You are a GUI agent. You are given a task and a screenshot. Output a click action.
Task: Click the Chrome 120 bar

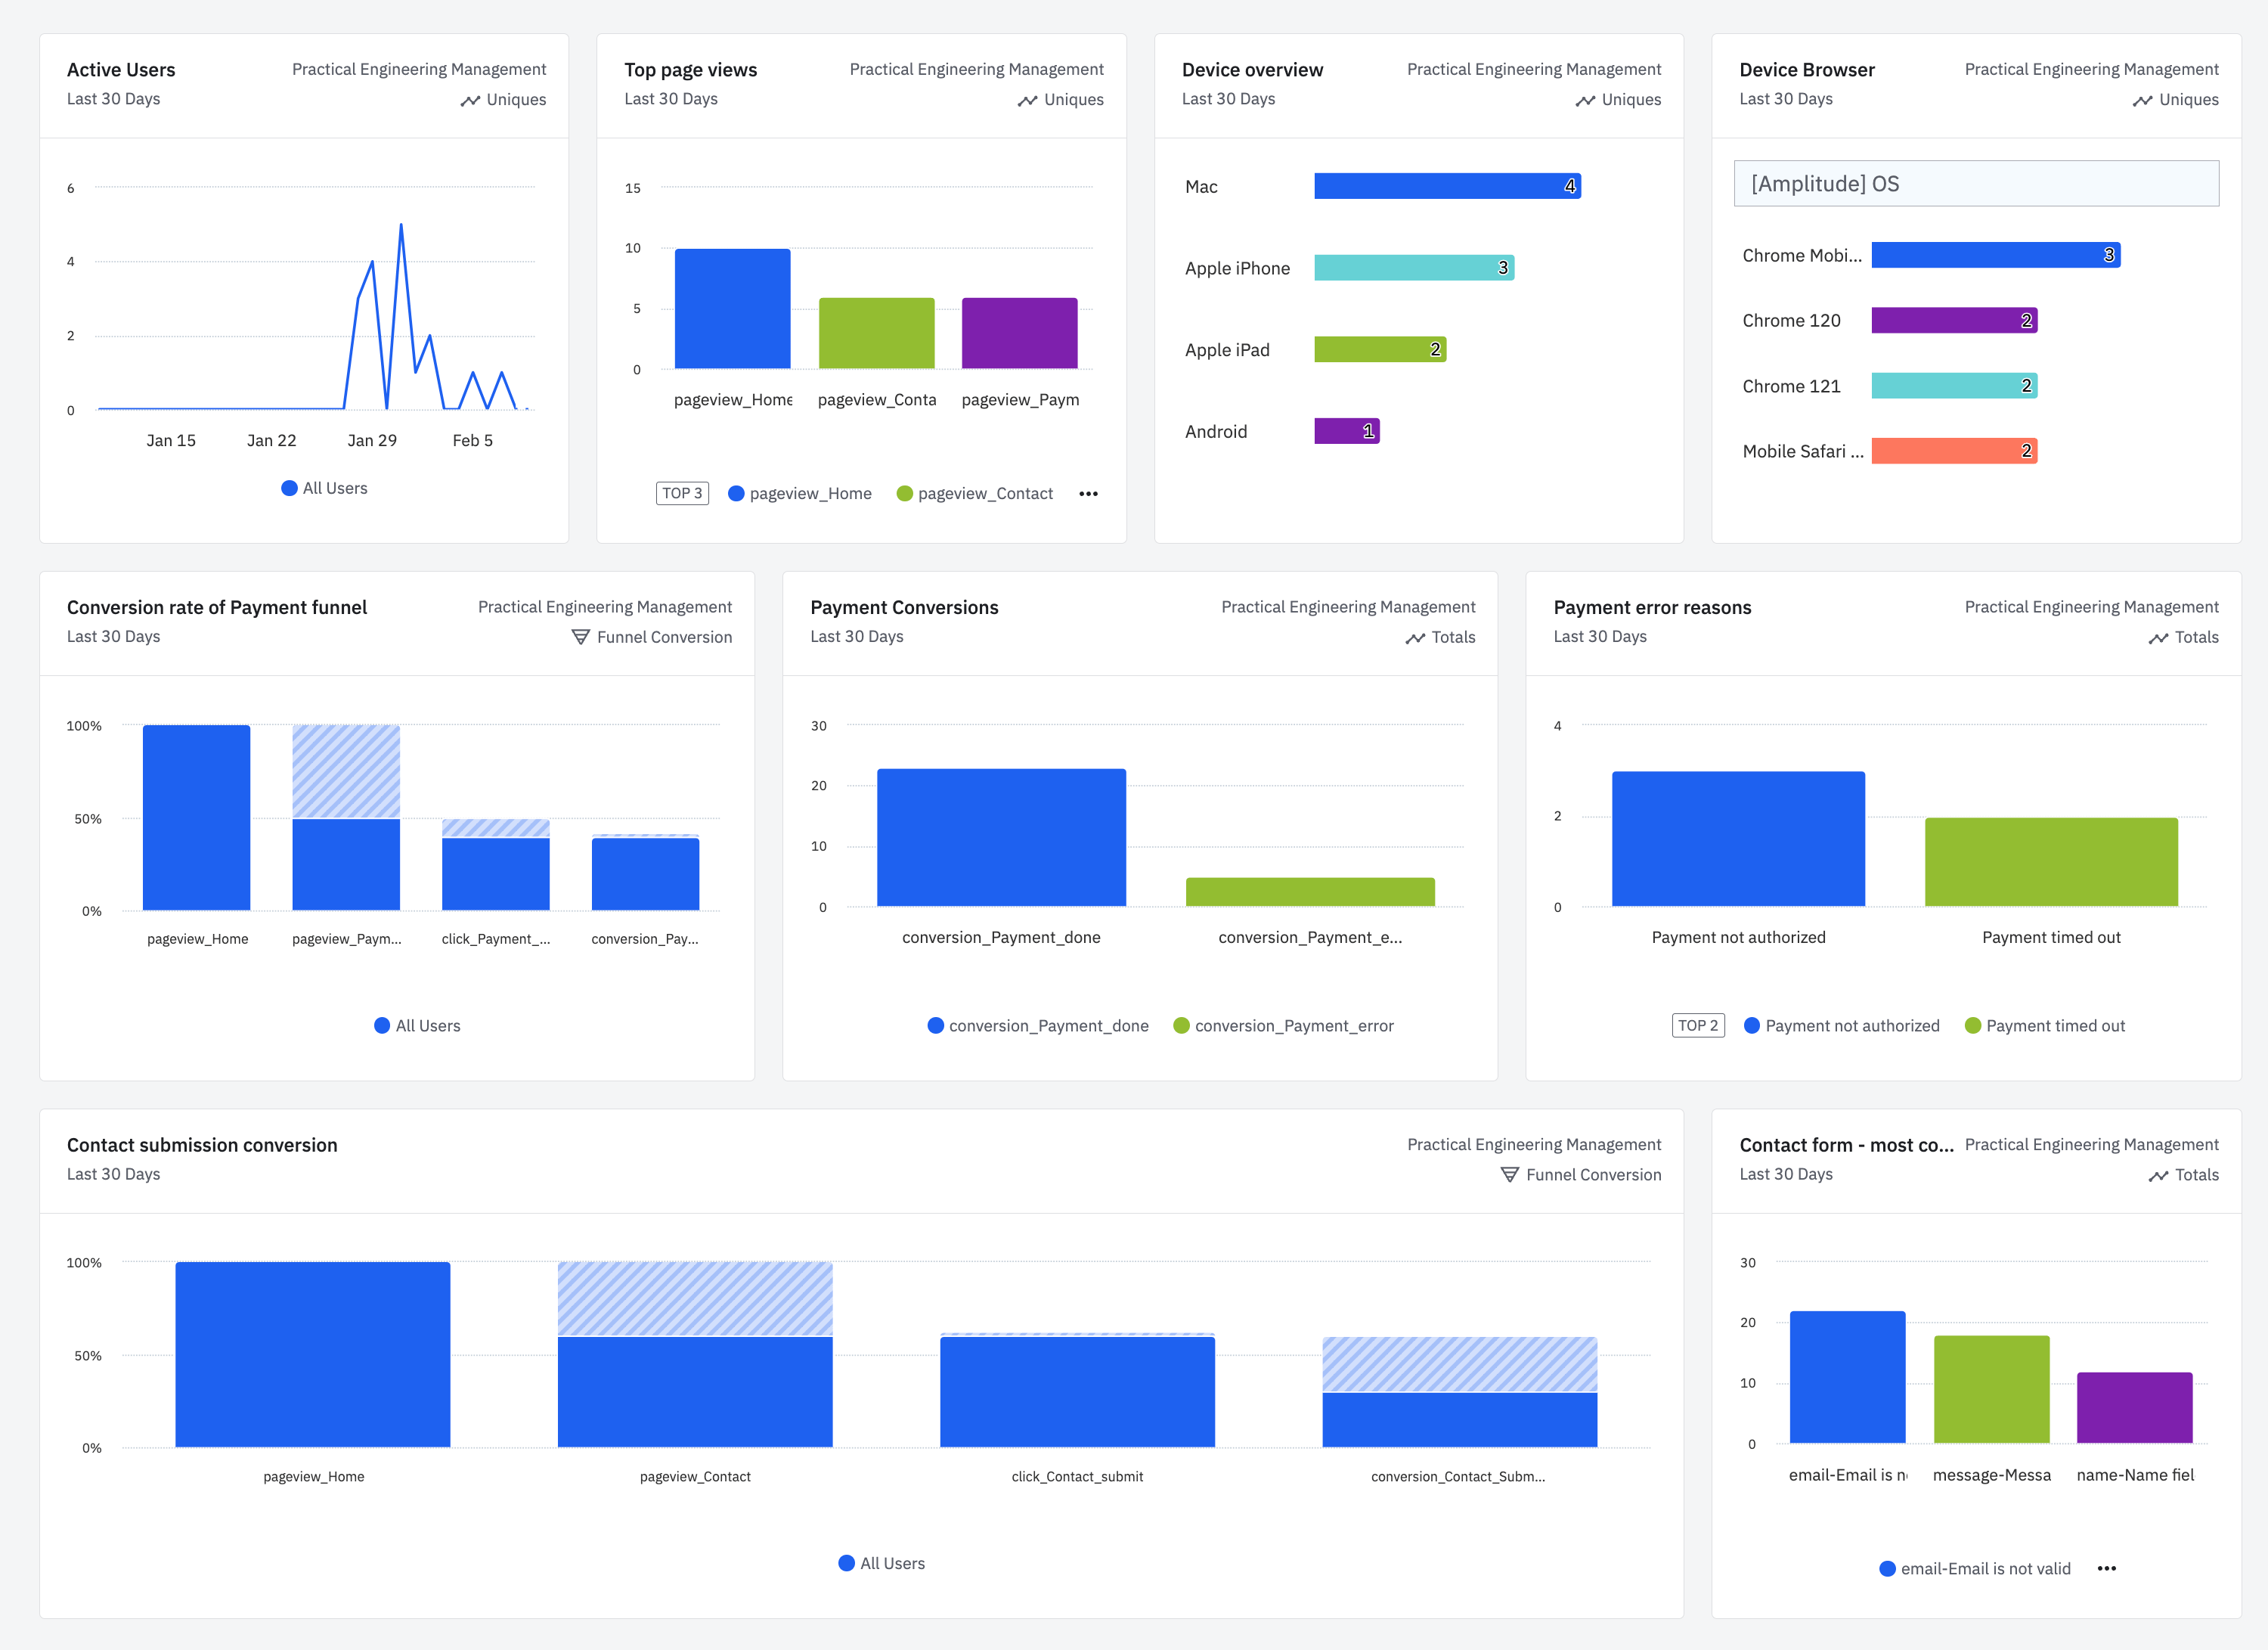click(1954, 320)
